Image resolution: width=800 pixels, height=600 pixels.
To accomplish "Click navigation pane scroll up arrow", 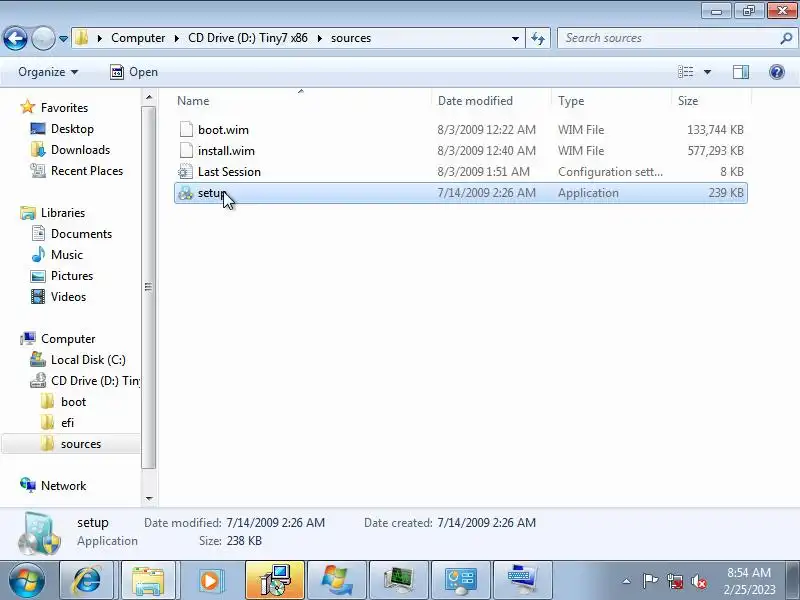I will tap(148, 97).
